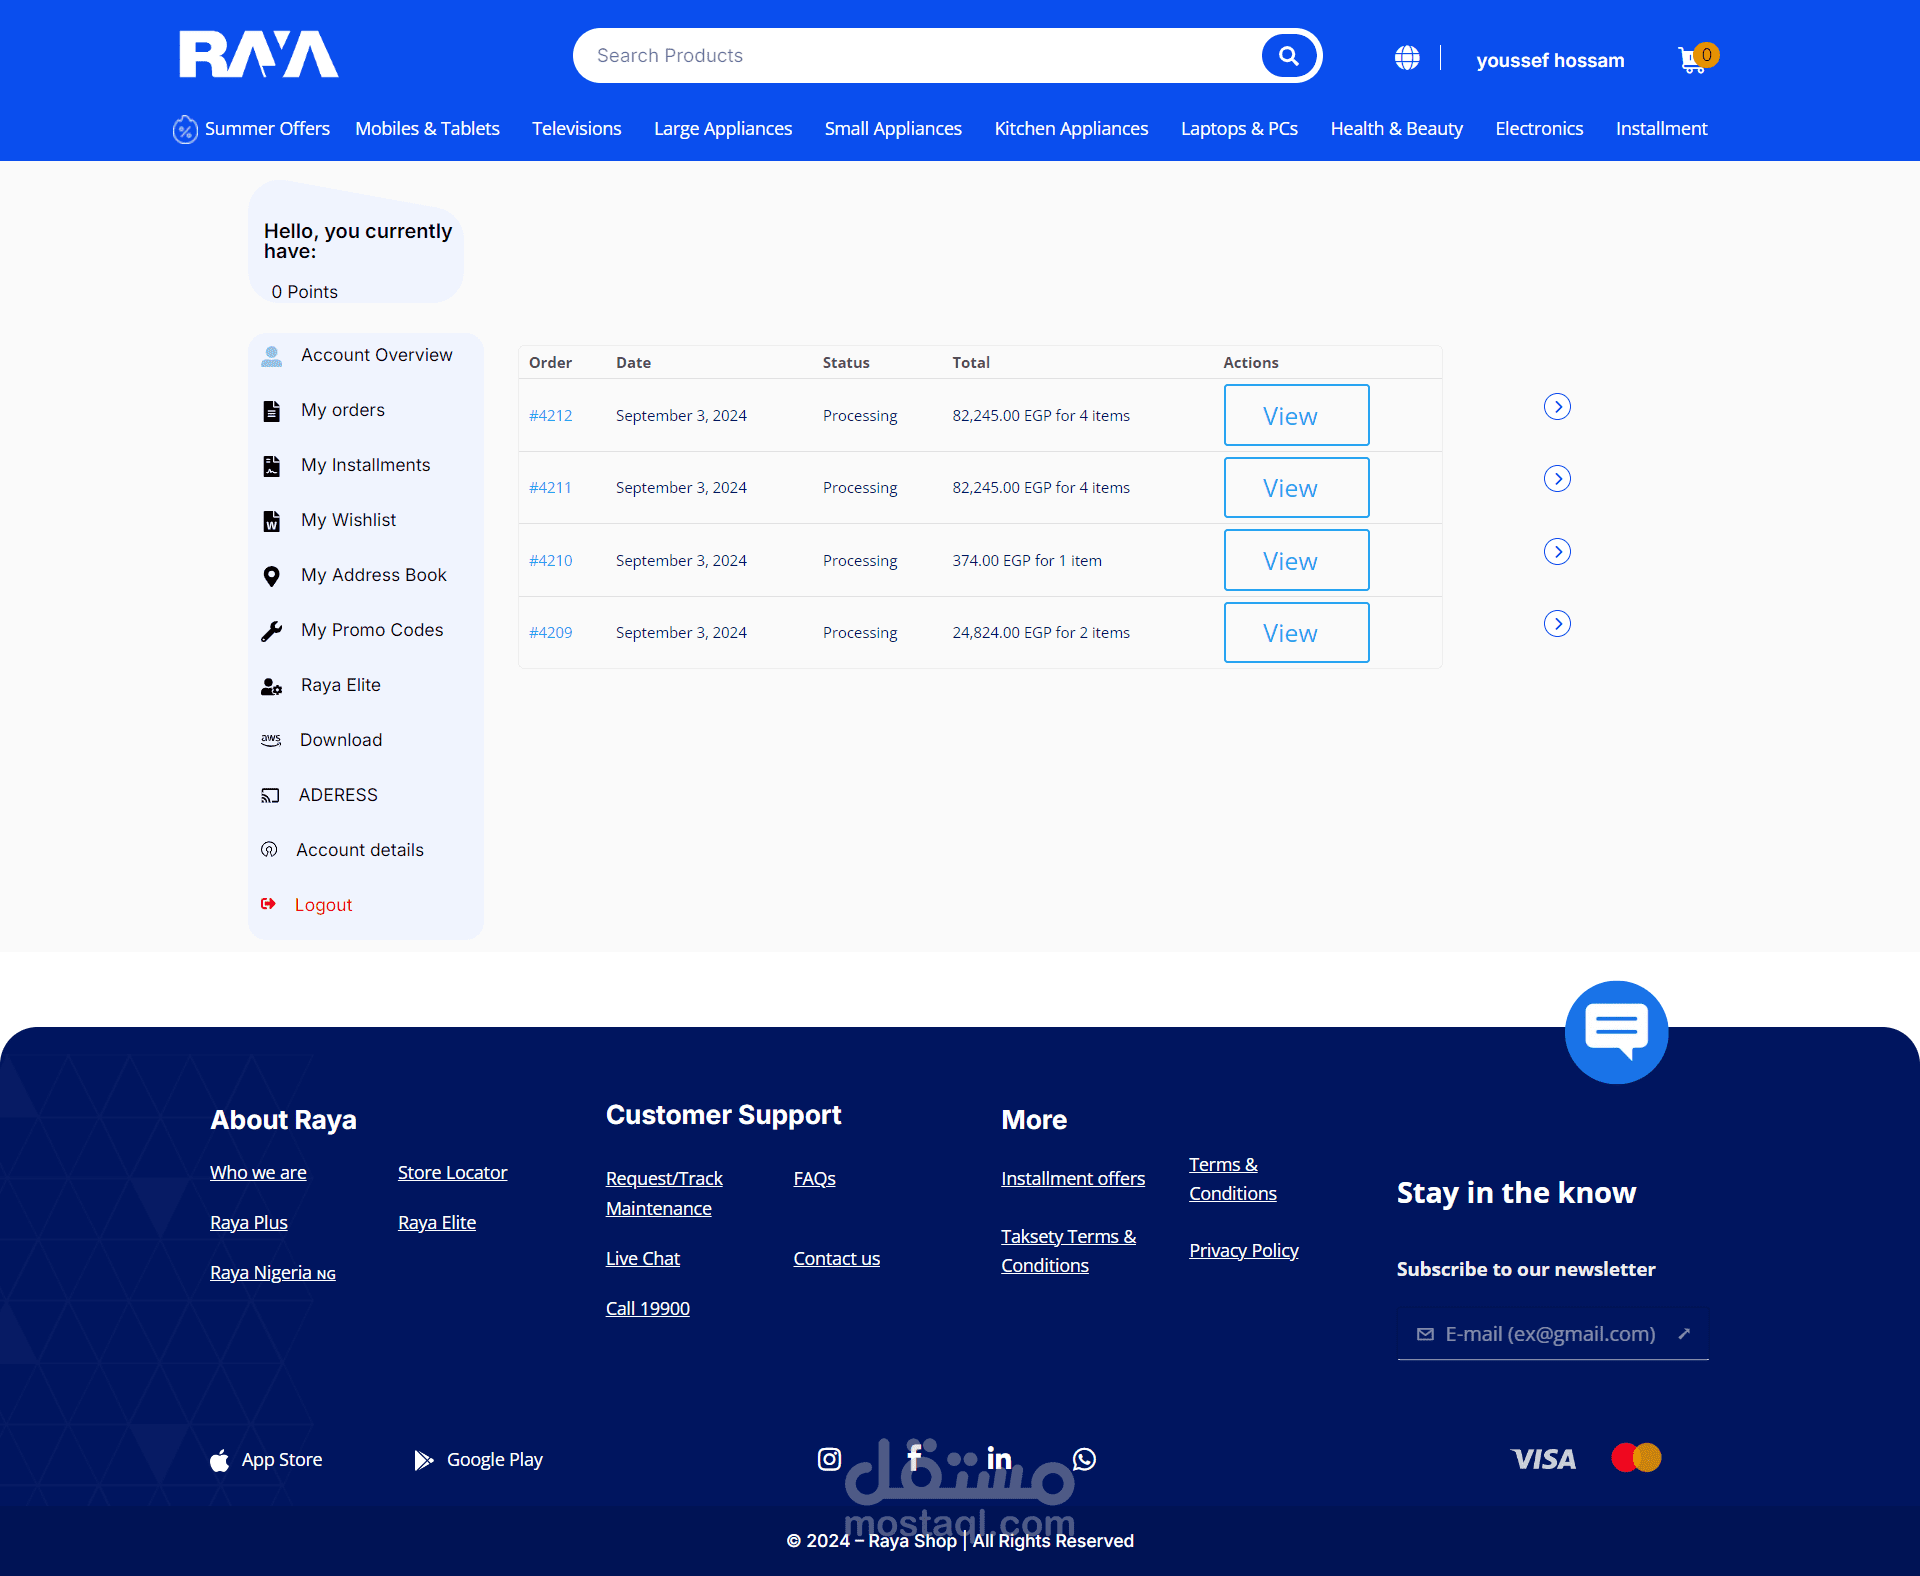The width and height of the screenshot is (1920, 1576).
Task: Open order number #4209 link
Action: click(550, 633)
